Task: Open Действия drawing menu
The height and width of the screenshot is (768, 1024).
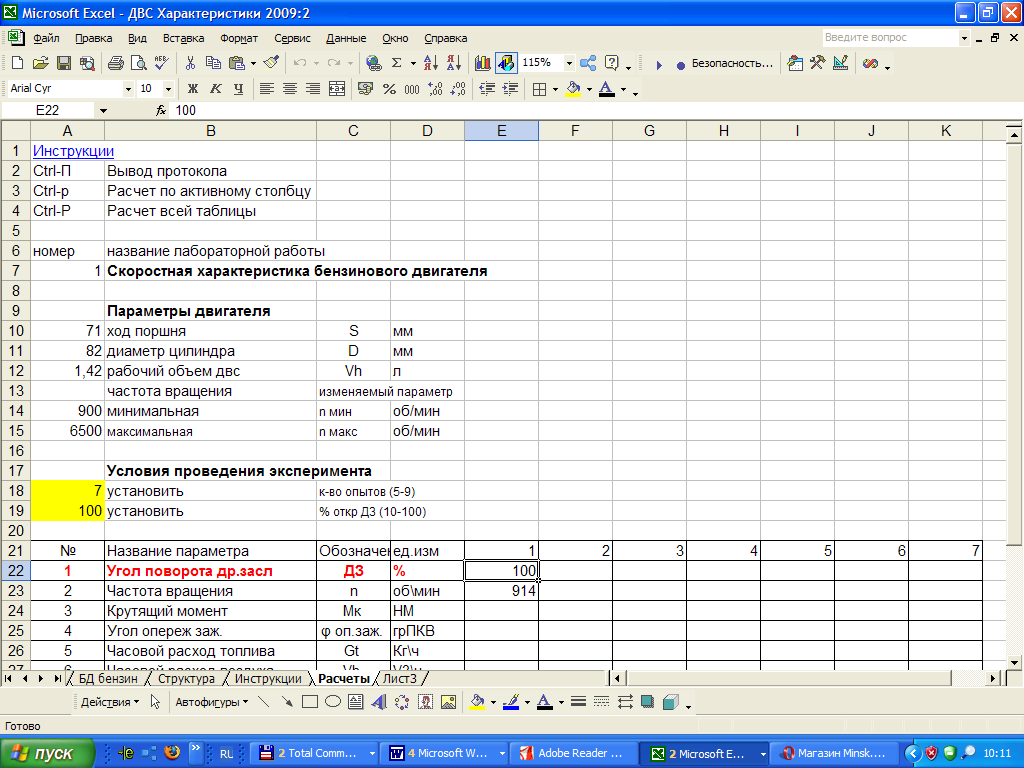Action: click(110, 702)
